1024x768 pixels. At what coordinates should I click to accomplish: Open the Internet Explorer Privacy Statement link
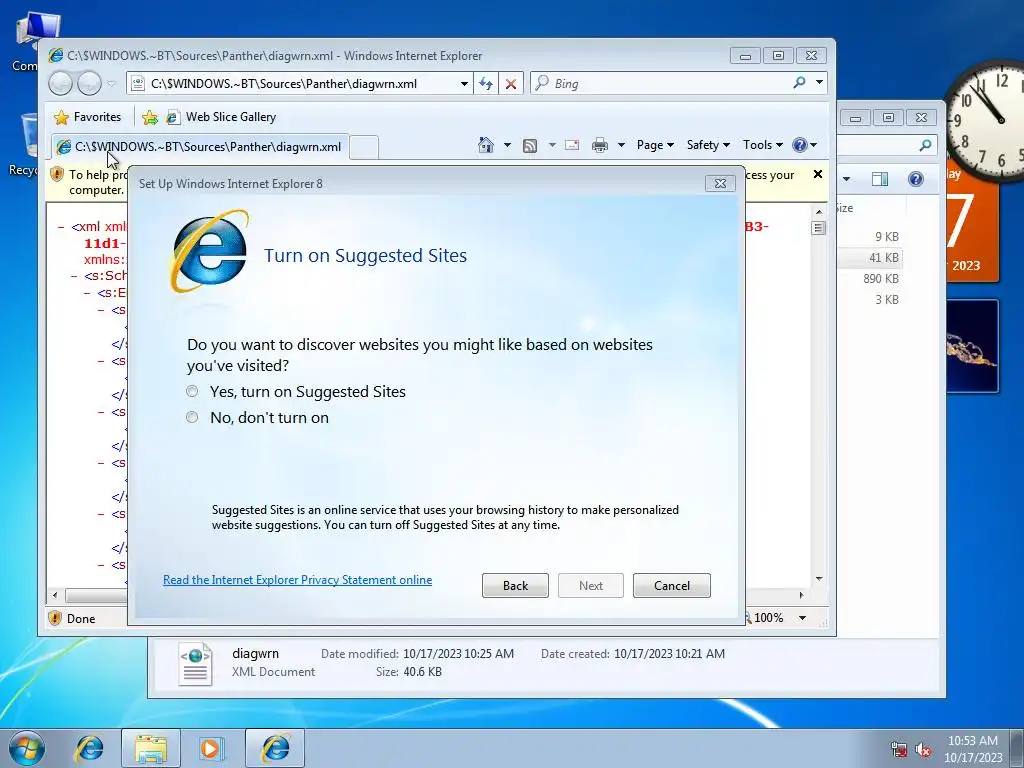click(297, 580)
